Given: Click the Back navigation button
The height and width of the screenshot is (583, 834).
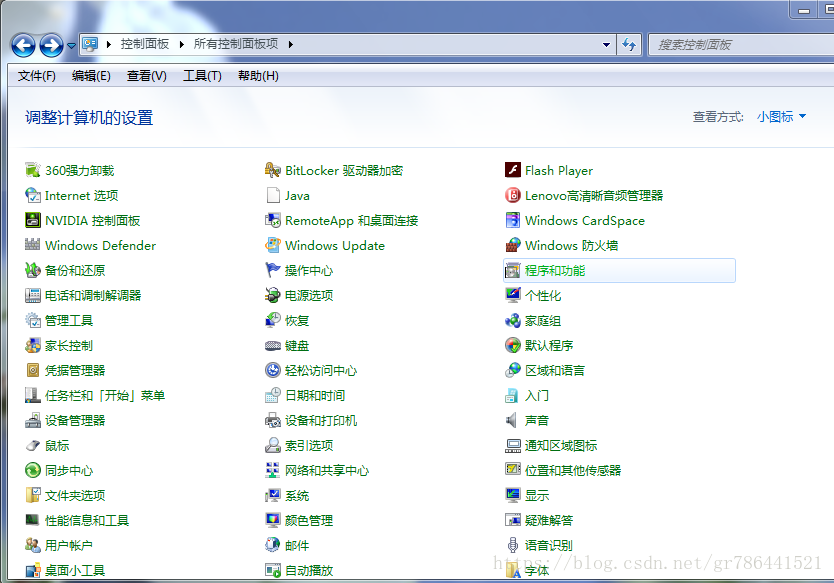Looking at the screenshot, I should click(23, 45).
